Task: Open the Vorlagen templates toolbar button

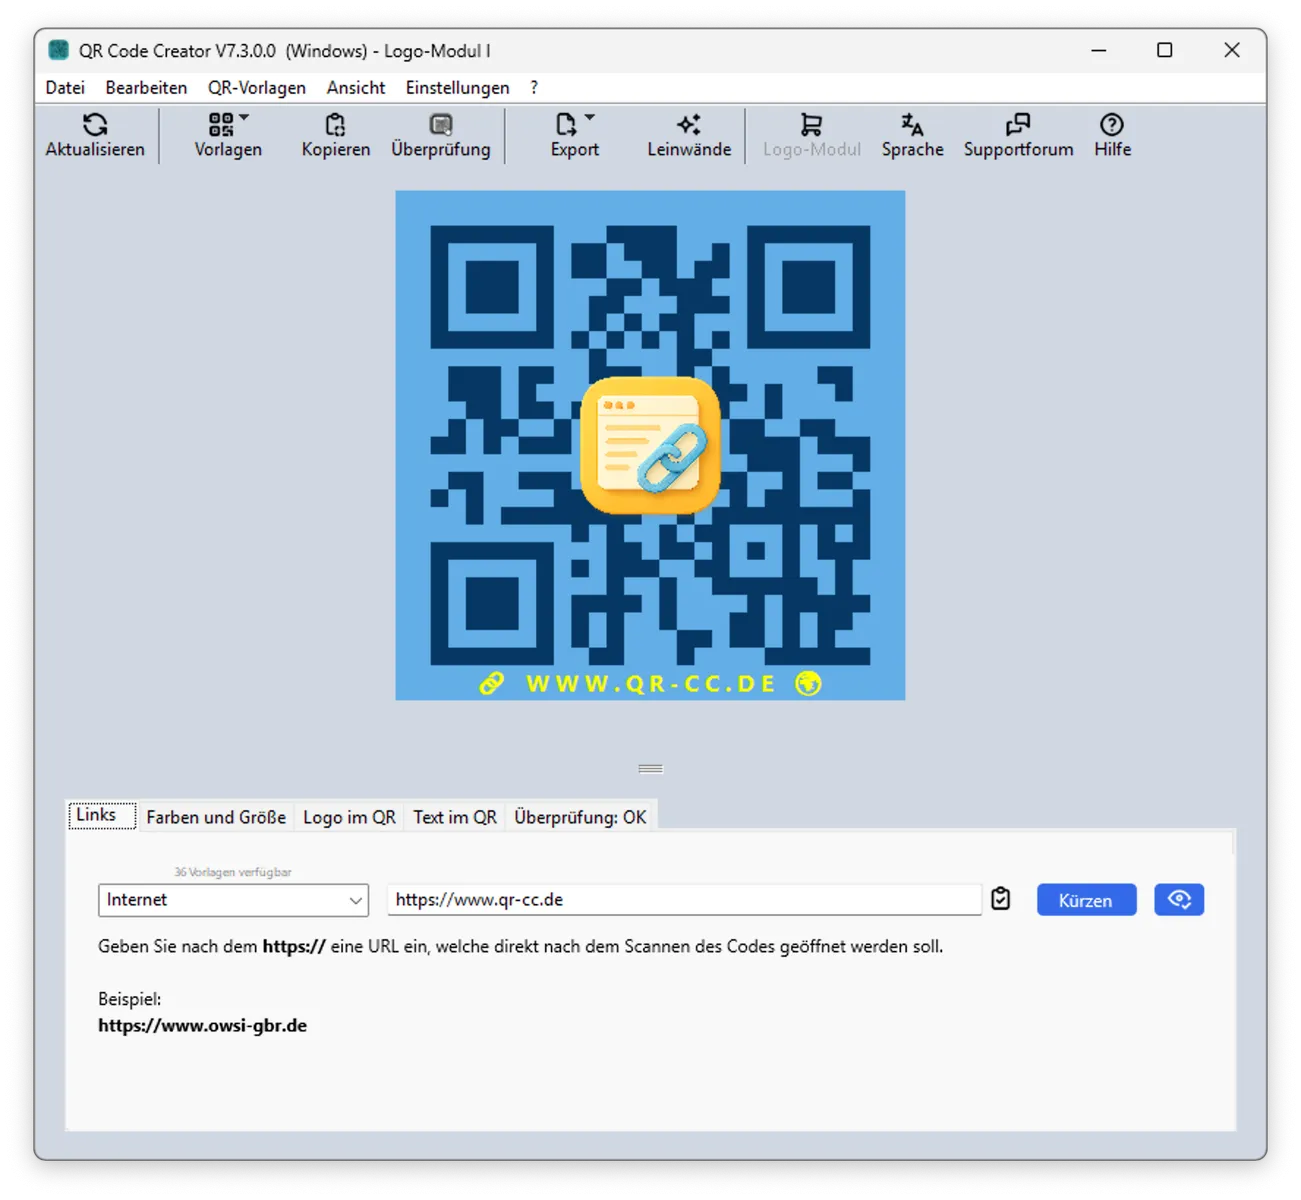Action: (x=228, y=136)
